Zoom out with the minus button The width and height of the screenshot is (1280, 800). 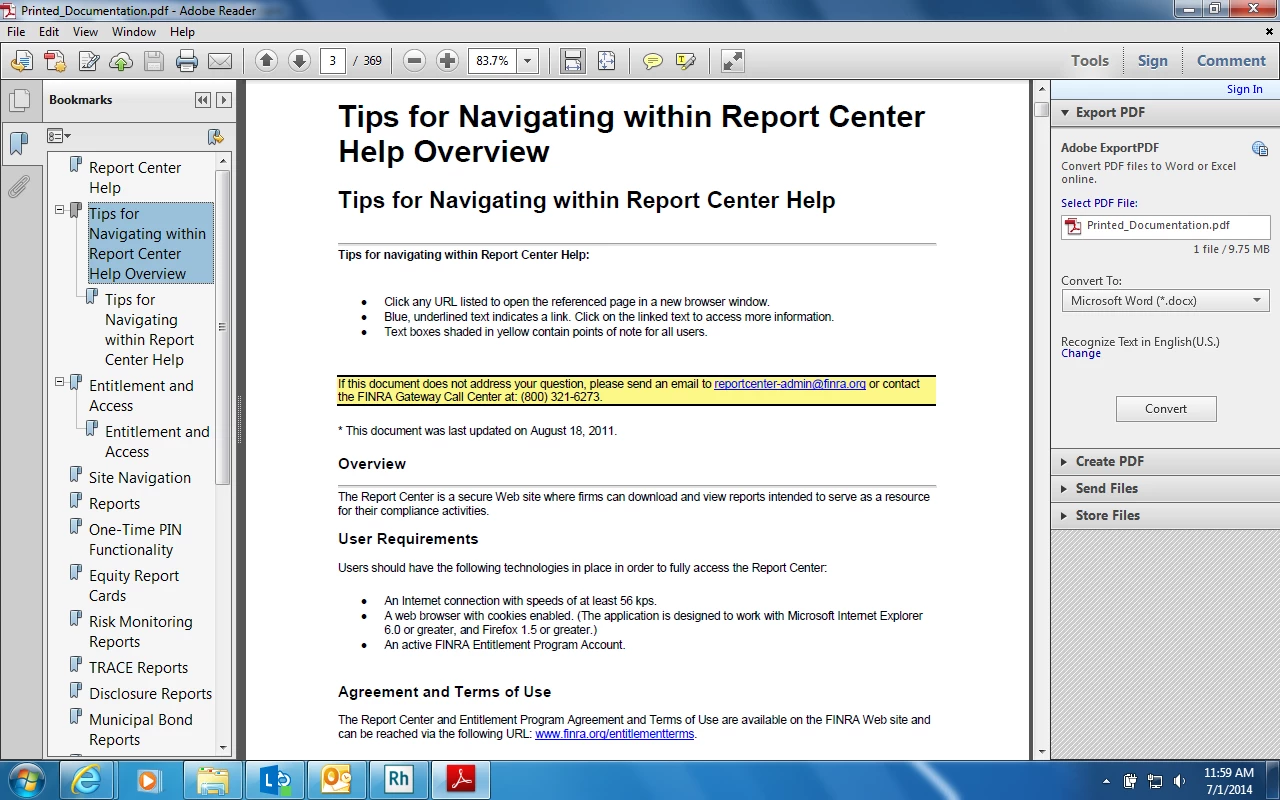[x=415, y=61]
